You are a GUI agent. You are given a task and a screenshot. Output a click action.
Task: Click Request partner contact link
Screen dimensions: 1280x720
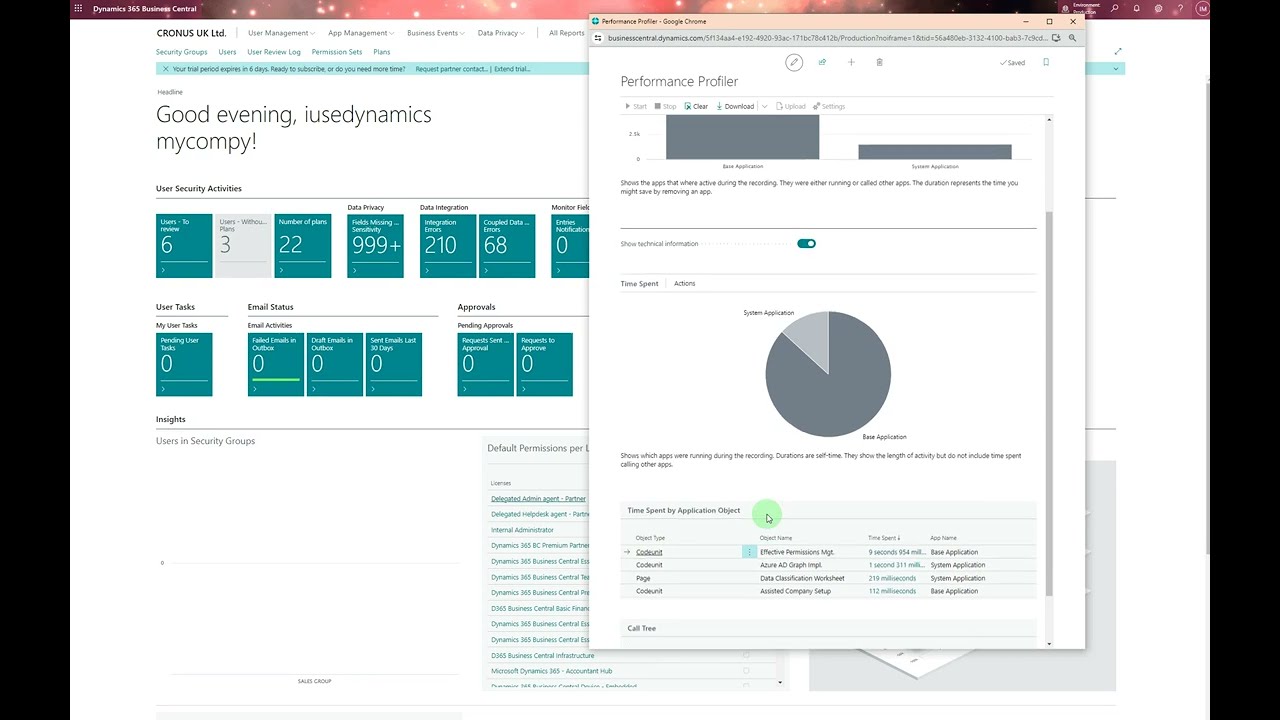[452, 69]
